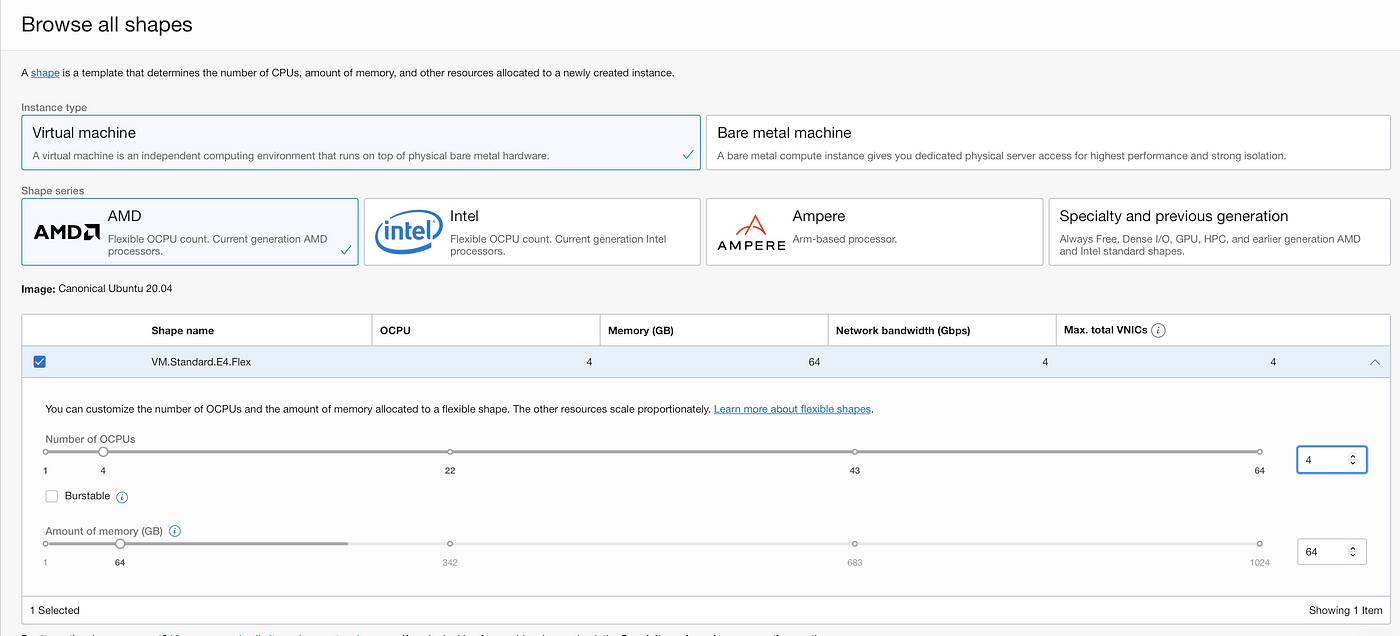Click the memory amount number field
The width and height of the screenshot is (1400, 636).
1332,552
